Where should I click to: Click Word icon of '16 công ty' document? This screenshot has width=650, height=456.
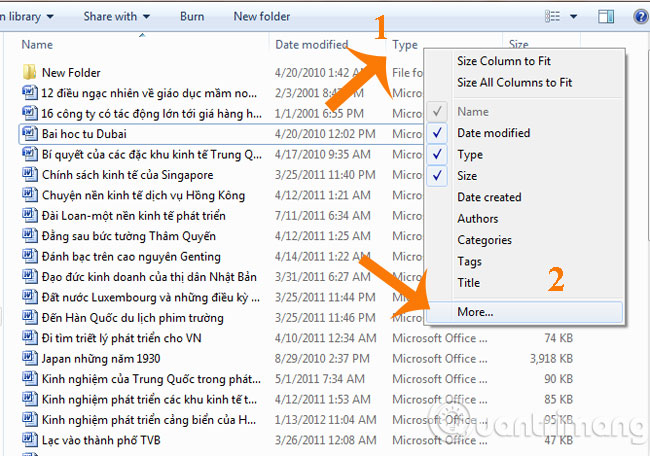29,113
